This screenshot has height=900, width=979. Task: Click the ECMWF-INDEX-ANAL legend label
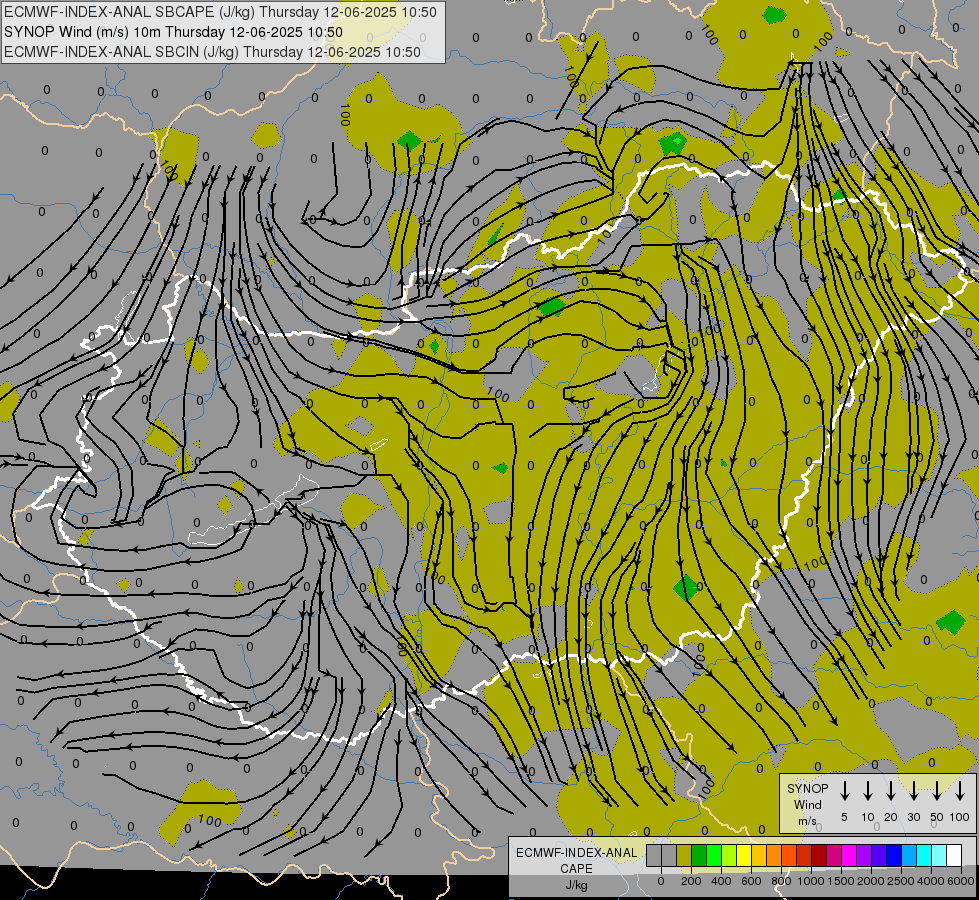[x=576, y=853]
